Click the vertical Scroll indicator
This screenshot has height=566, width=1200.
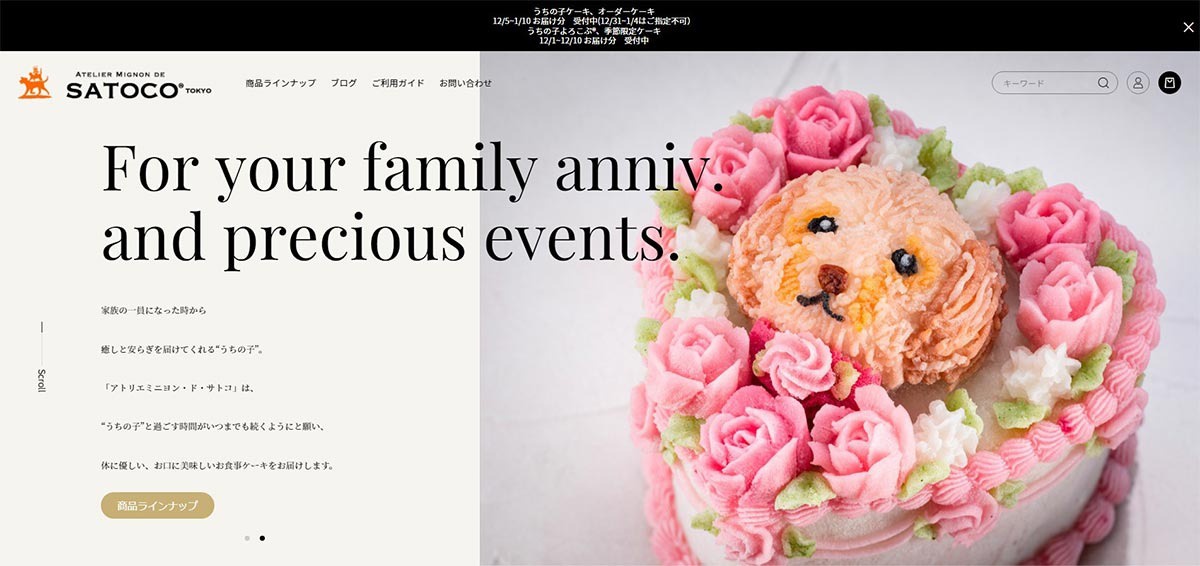coord(41,357)
